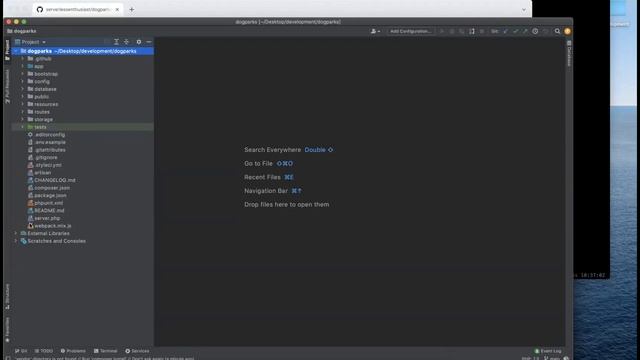Click Collapse All icon in Project panel

click(x=127, y=42)
